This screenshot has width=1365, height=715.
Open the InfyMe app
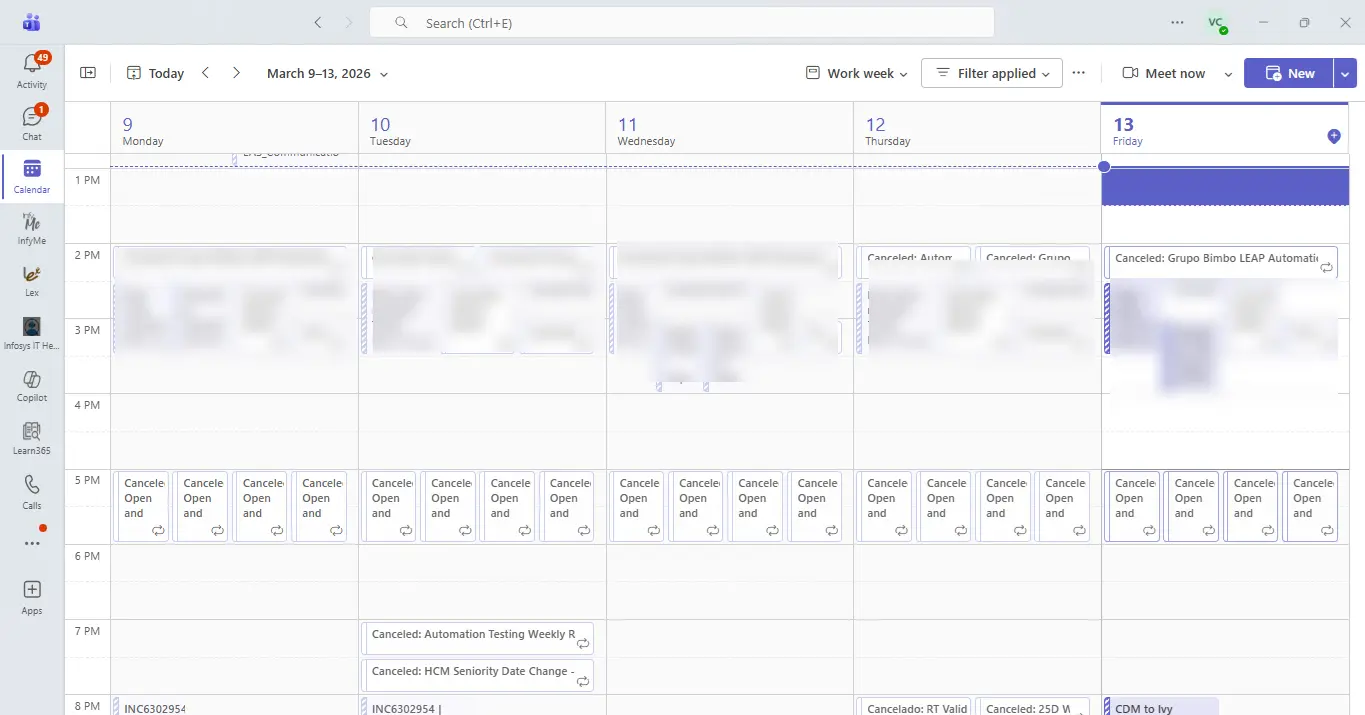click(31, 230)
